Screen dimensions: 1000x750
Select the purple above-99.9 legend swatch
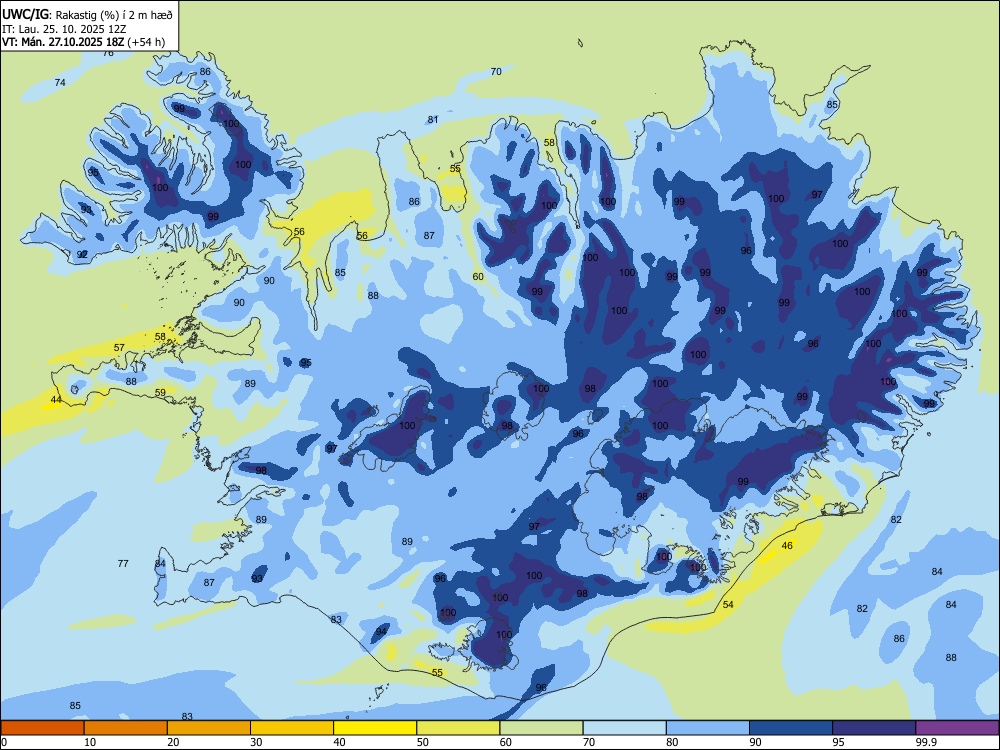point(957,728)
